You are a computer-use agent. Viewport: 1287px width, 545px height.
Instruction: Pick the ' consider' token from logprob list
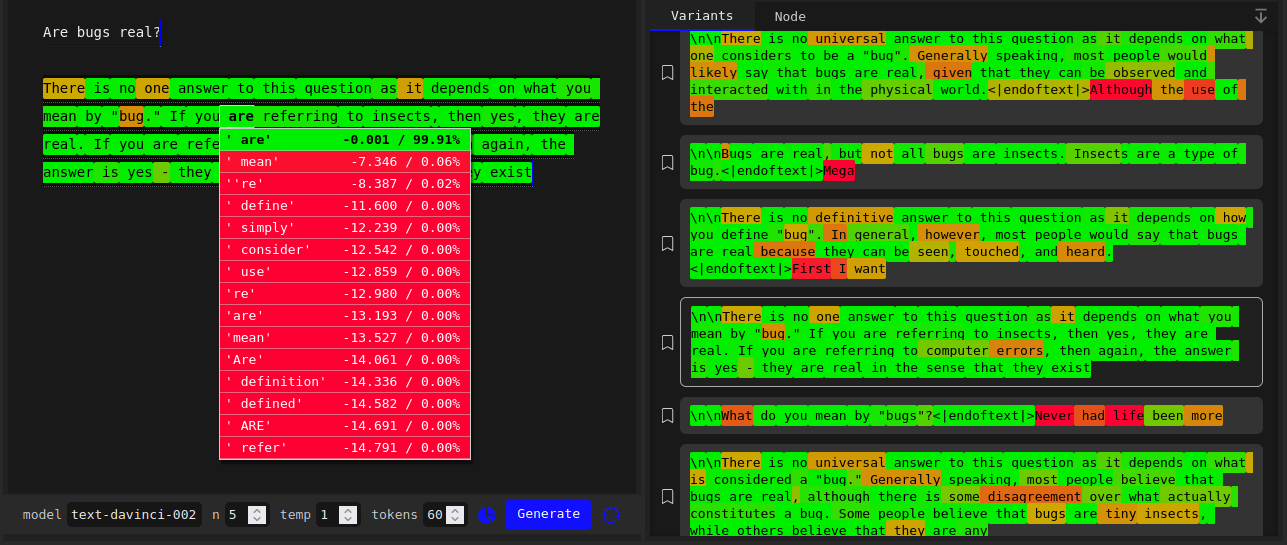345,249
